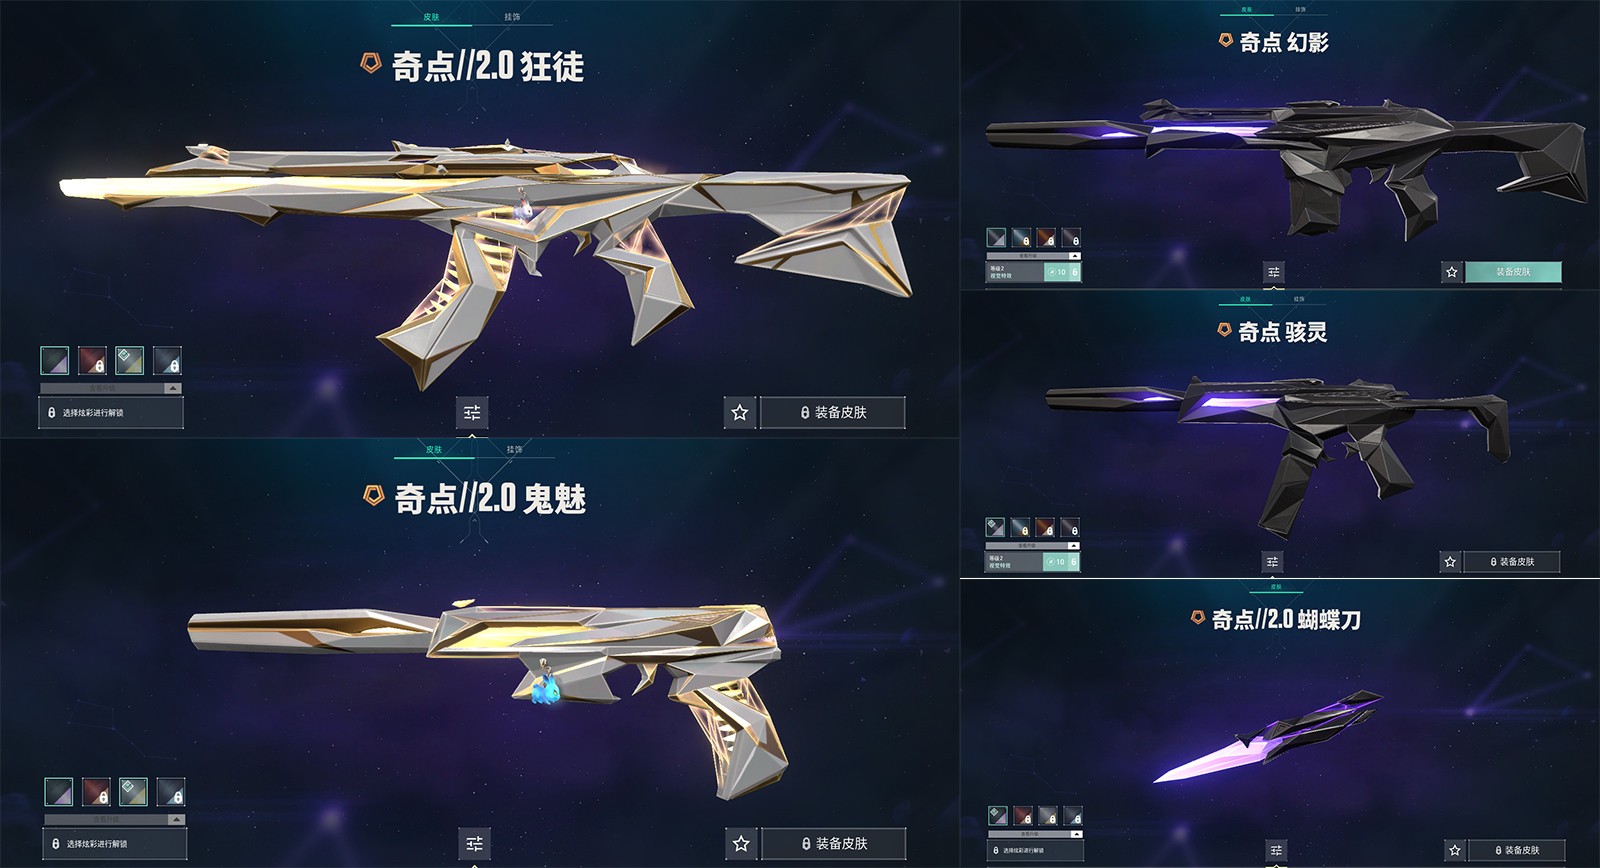Select the default purple chroma swatch for 狂徒

(55, 360)
